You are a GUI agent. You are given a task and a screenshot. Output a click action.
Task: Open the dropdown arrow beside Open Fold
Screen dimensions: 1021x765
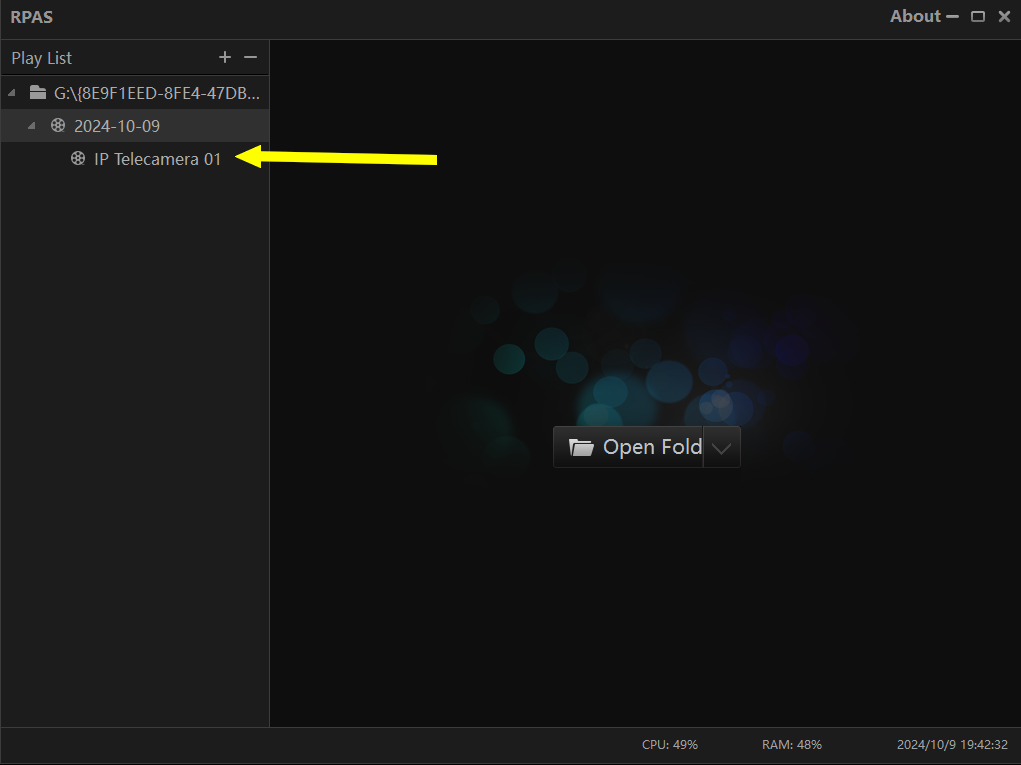[x=722, y=448]
